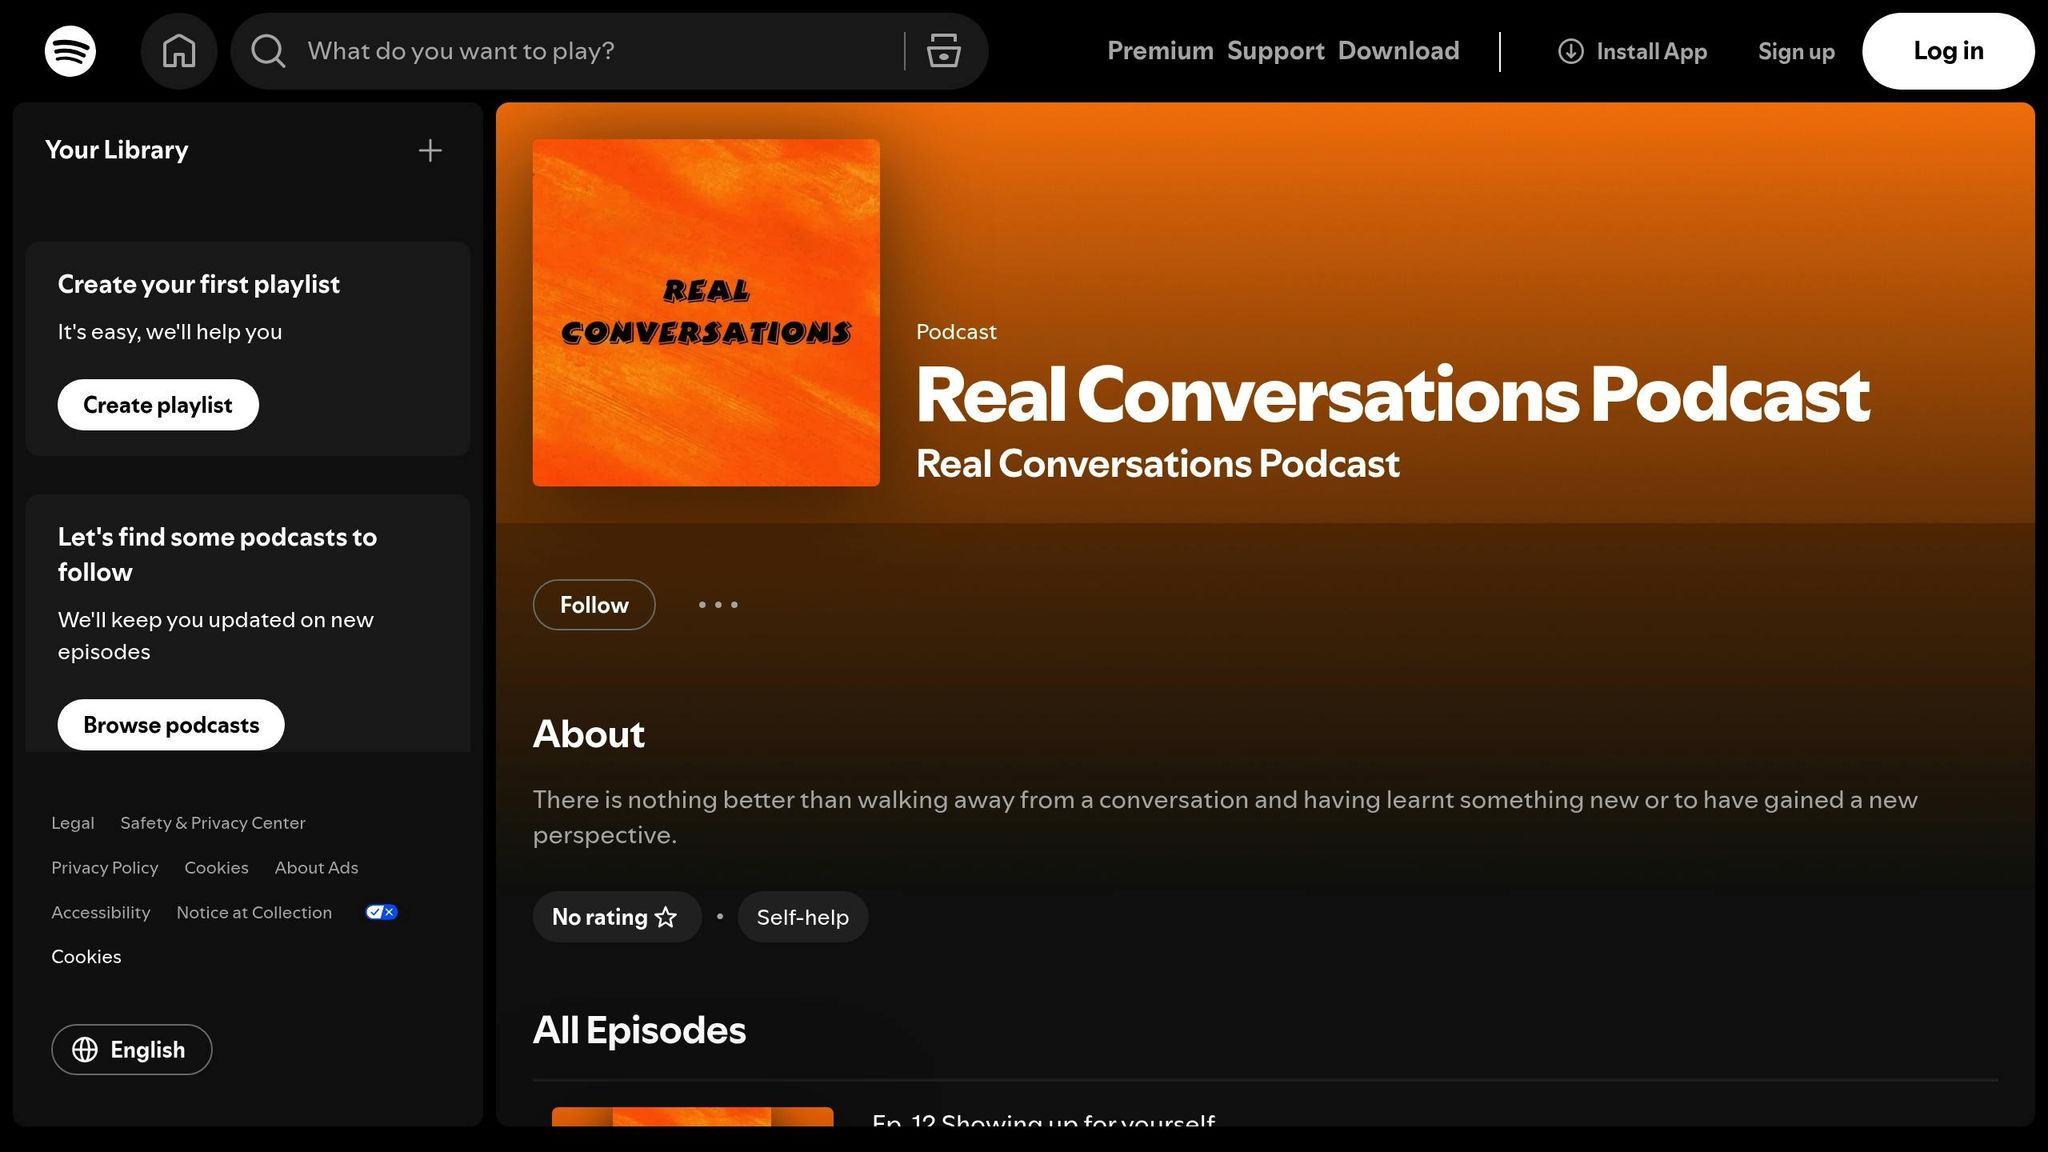
Task: Open the Support page
Action: pos(1275,50)
